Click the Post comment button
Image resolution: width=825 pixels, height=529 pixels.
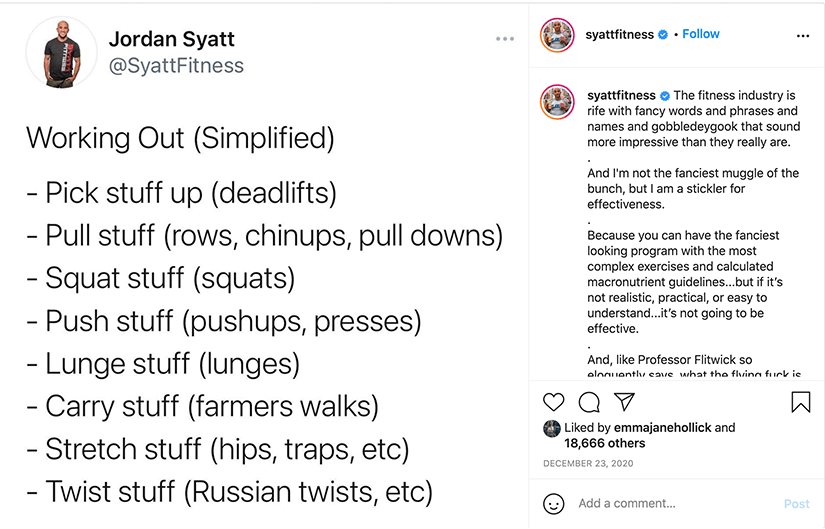[797, 504]
